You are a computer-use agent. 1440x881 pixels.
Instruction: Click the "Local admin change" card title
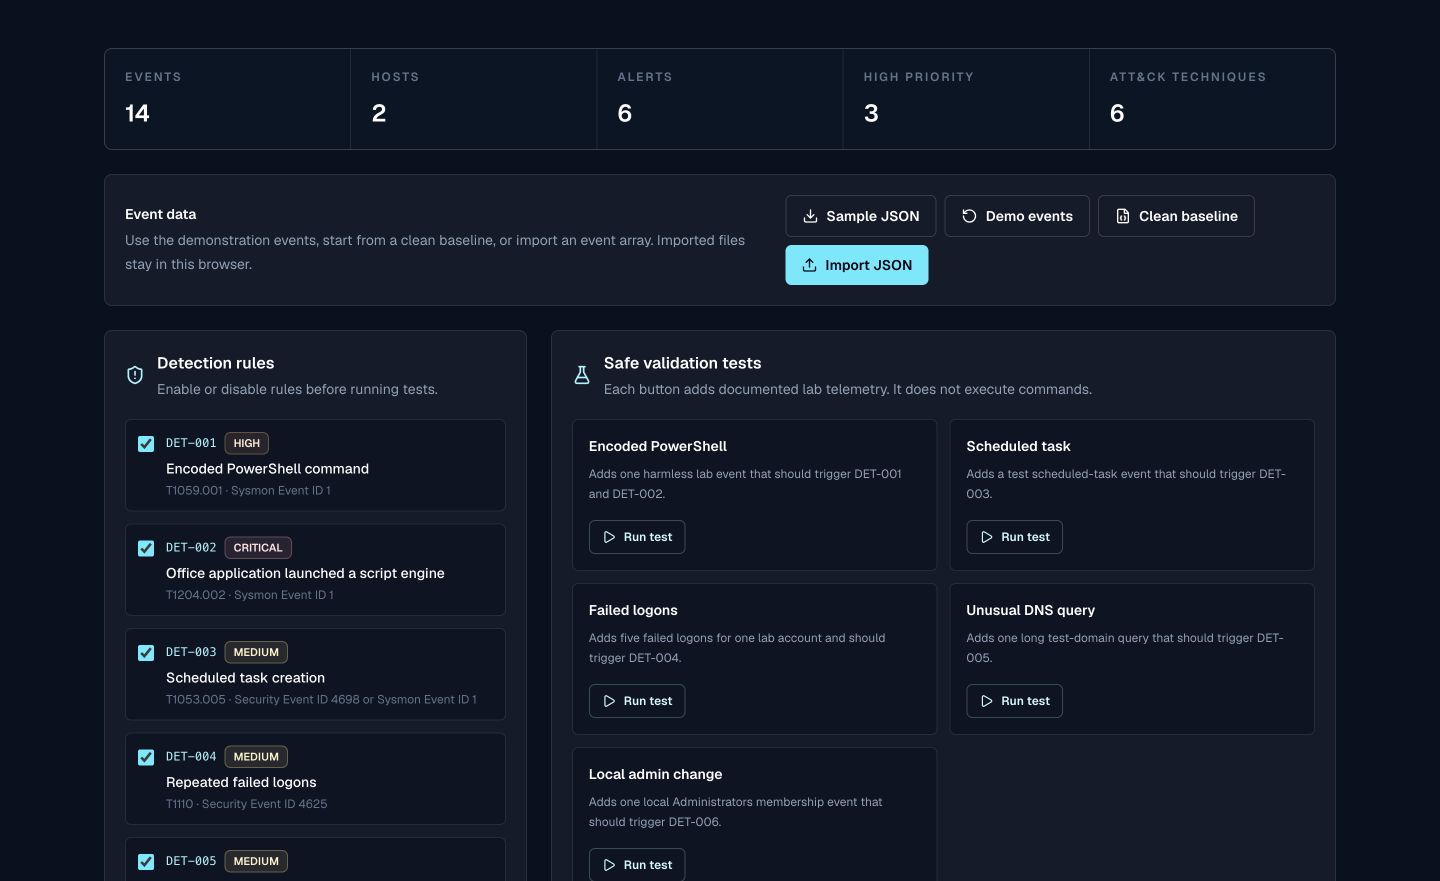pos(655,774)
